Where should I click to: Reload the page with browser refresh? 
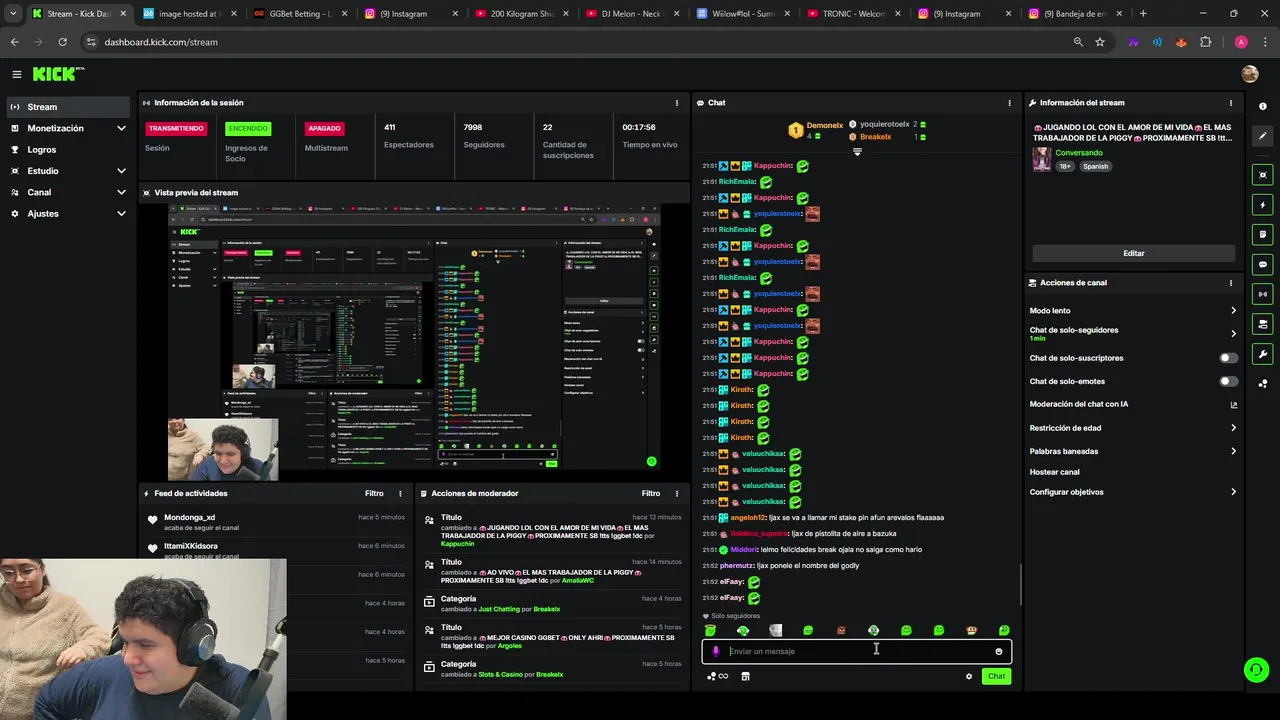point(62,42)
